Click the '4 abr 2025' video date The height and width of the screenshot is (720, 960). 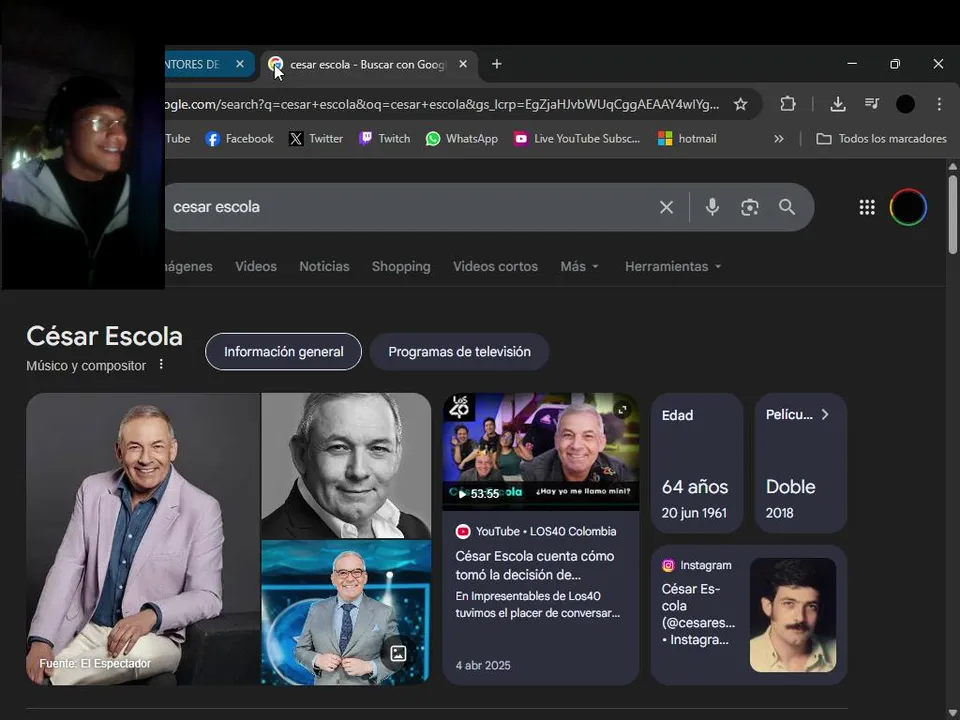point(482,666)
